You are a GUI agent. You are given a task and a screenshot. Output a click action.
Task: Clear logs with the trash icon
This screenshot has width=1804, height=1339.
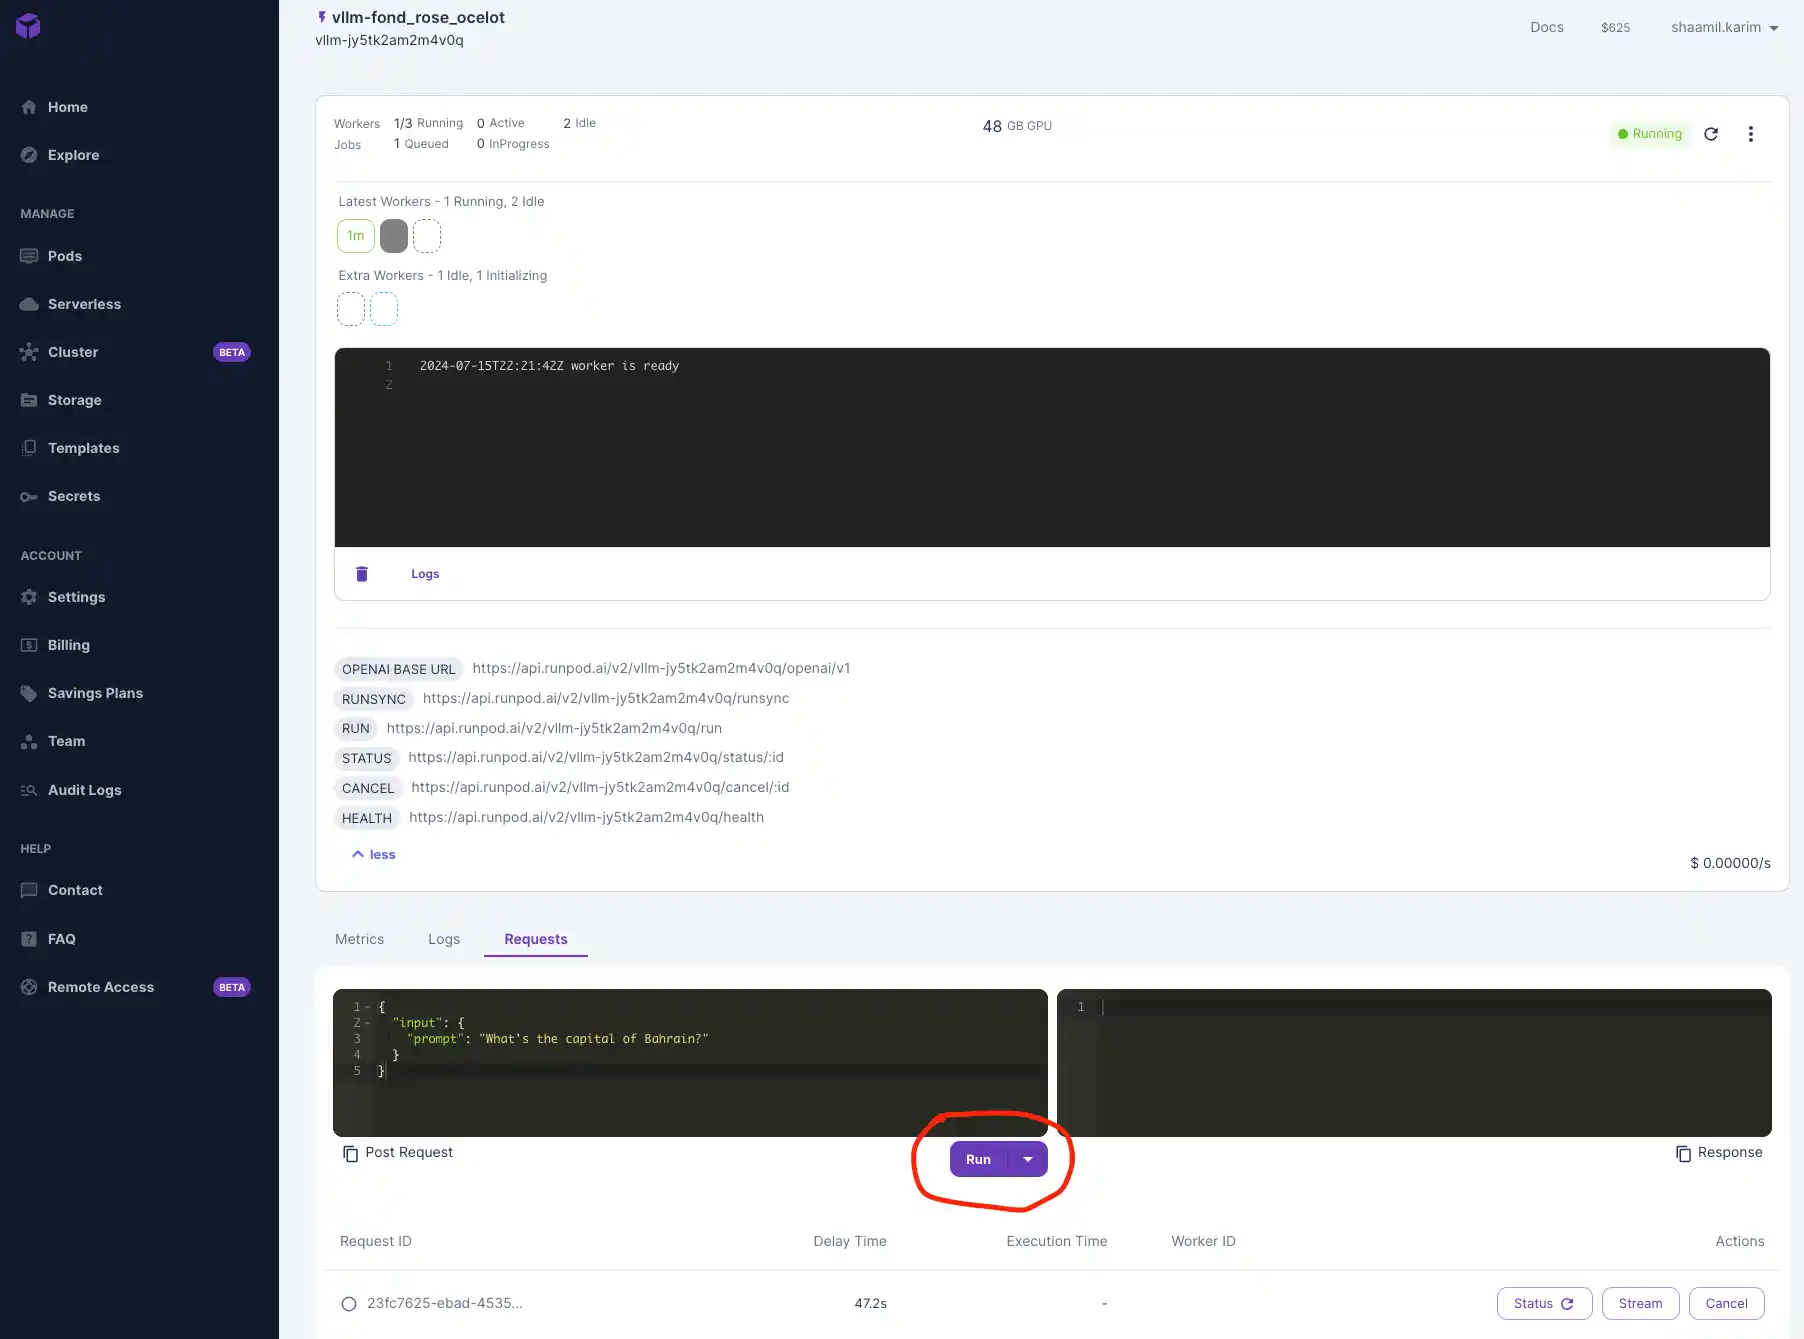[362, 574]
